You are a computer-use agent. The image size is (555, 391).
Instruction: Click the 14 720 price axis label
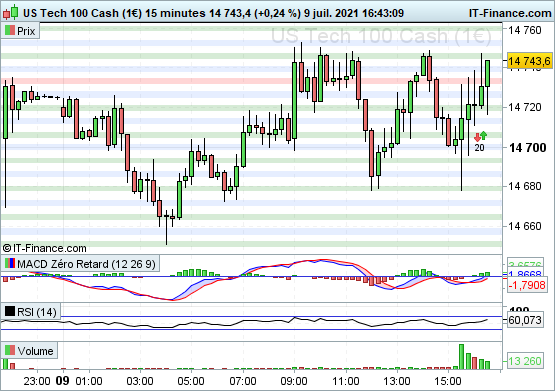pyautogui.click(x=525, y=107)
